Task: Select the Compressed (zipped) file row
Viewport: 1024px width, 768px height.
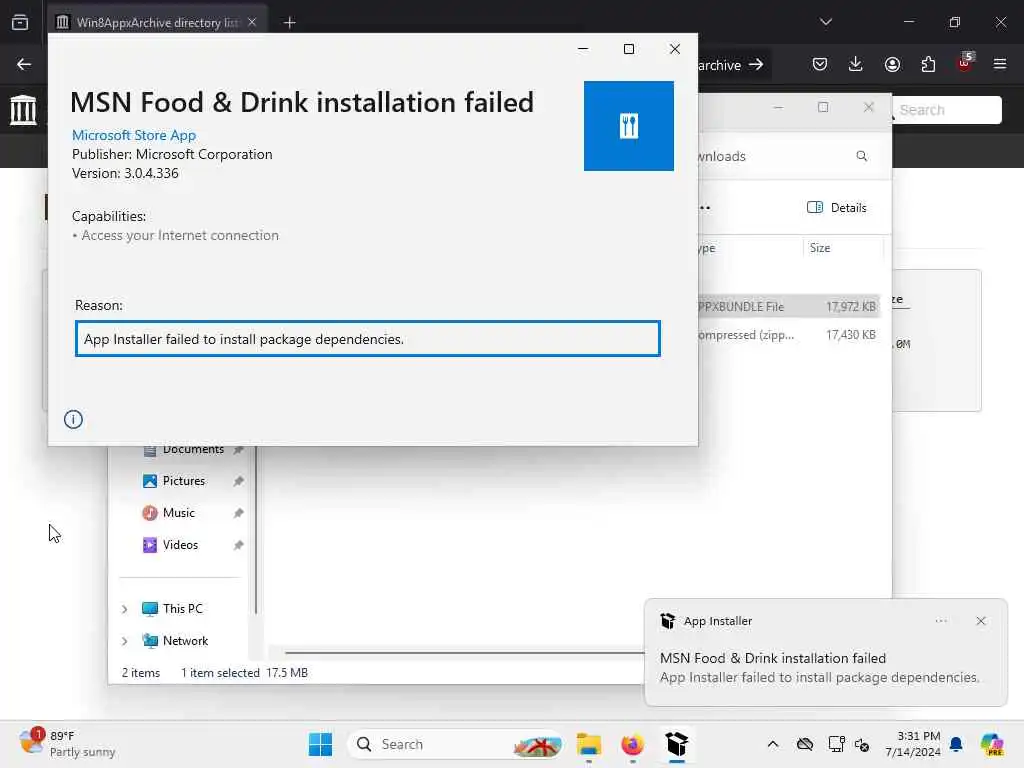Action: [x=789, y=334]
